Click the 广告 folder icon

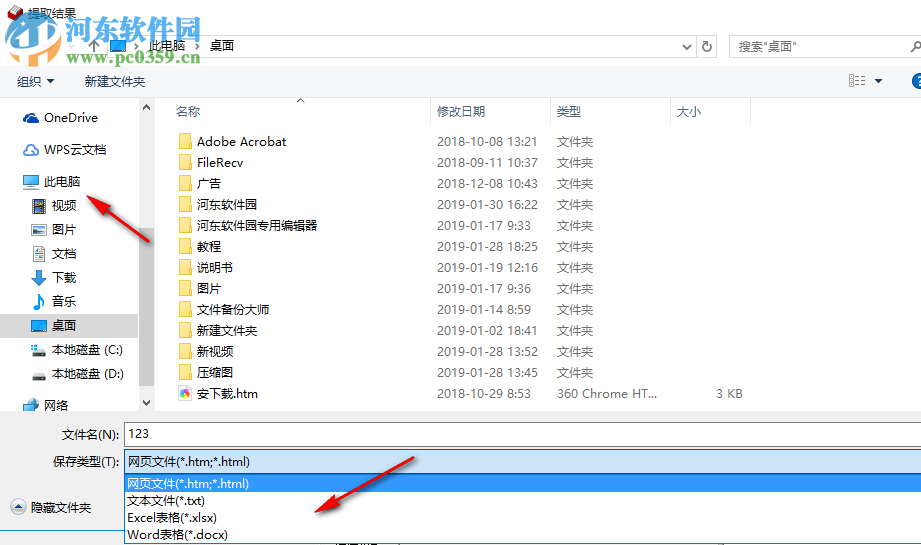[x=185, y=184]
